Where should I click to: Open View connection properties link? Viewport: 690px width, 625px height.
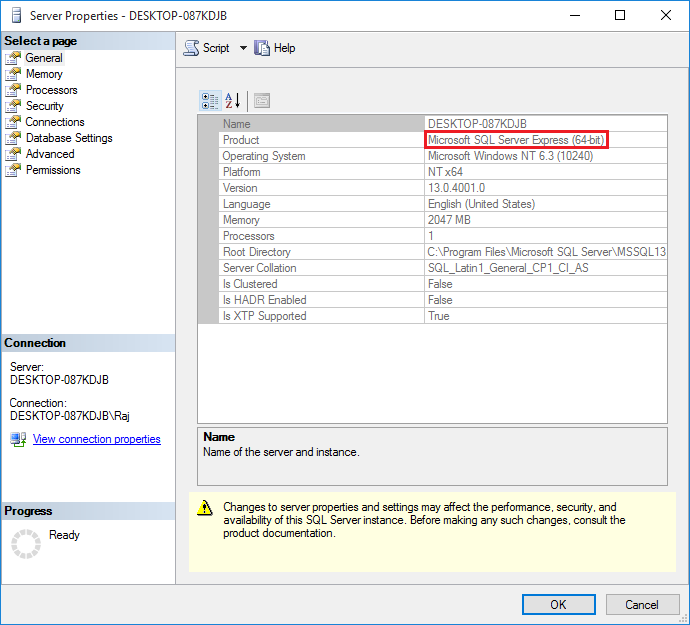96,439
